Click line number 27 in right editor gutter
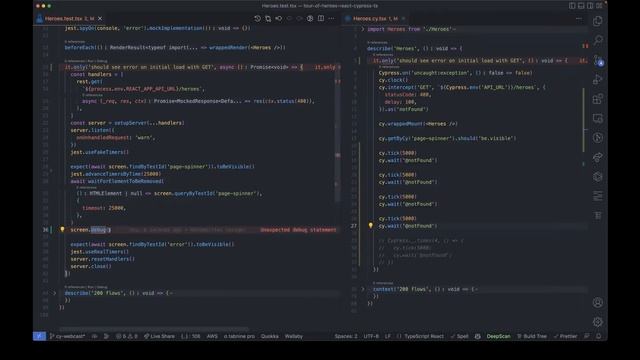 point(354,226)
